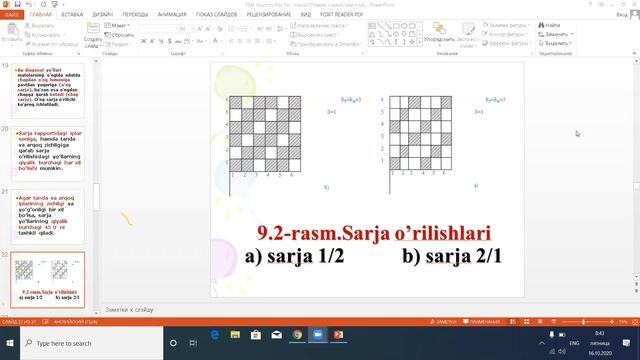Image resolution: width=640 pixels, height=360 pixels.
Task: Select the triangle shape in shapes gallery
Action: (372, 34)
